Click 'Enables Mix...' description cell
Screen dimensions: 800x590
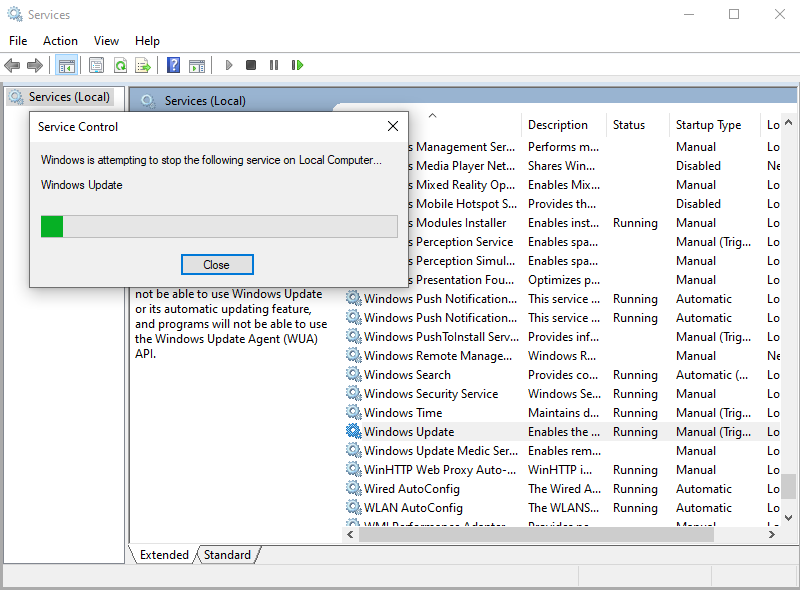[x=564, y=184]
